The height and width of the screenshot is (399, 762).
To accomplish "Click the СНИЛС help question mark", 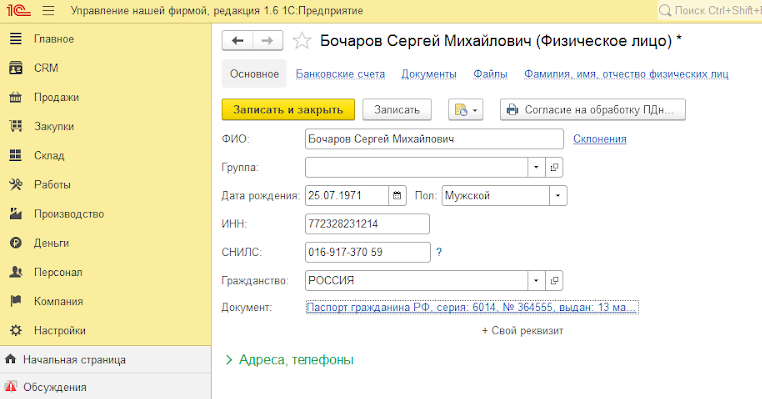I will click(439, 252).
